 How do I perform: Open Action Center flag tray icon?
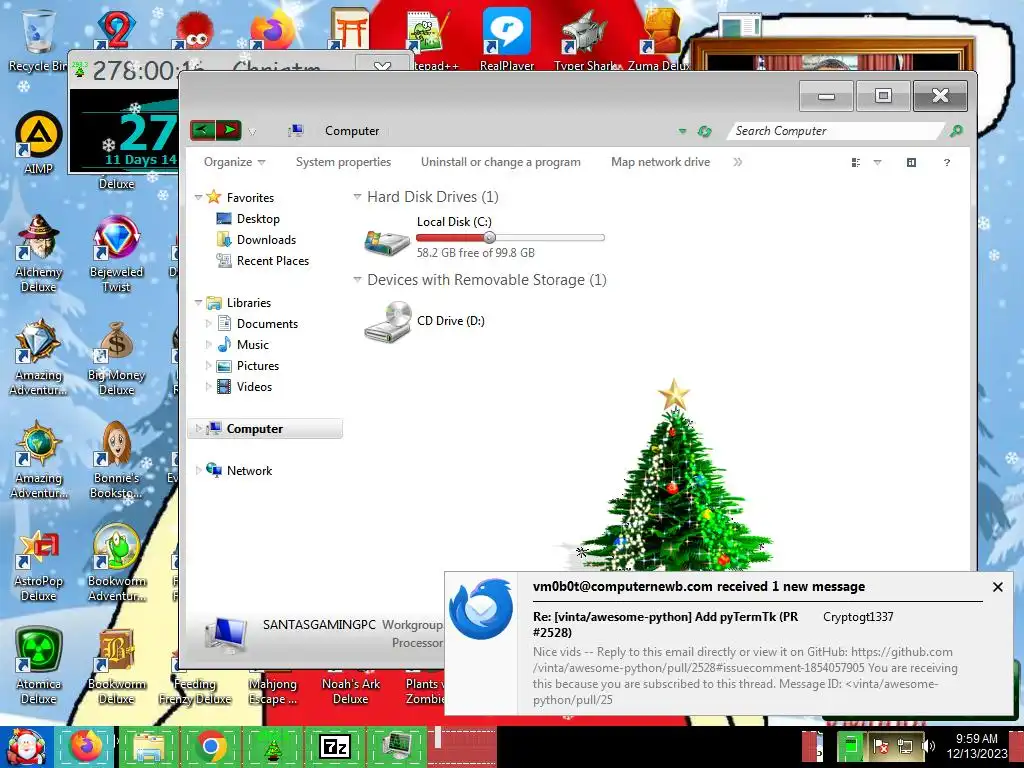(x=881, y=745)
